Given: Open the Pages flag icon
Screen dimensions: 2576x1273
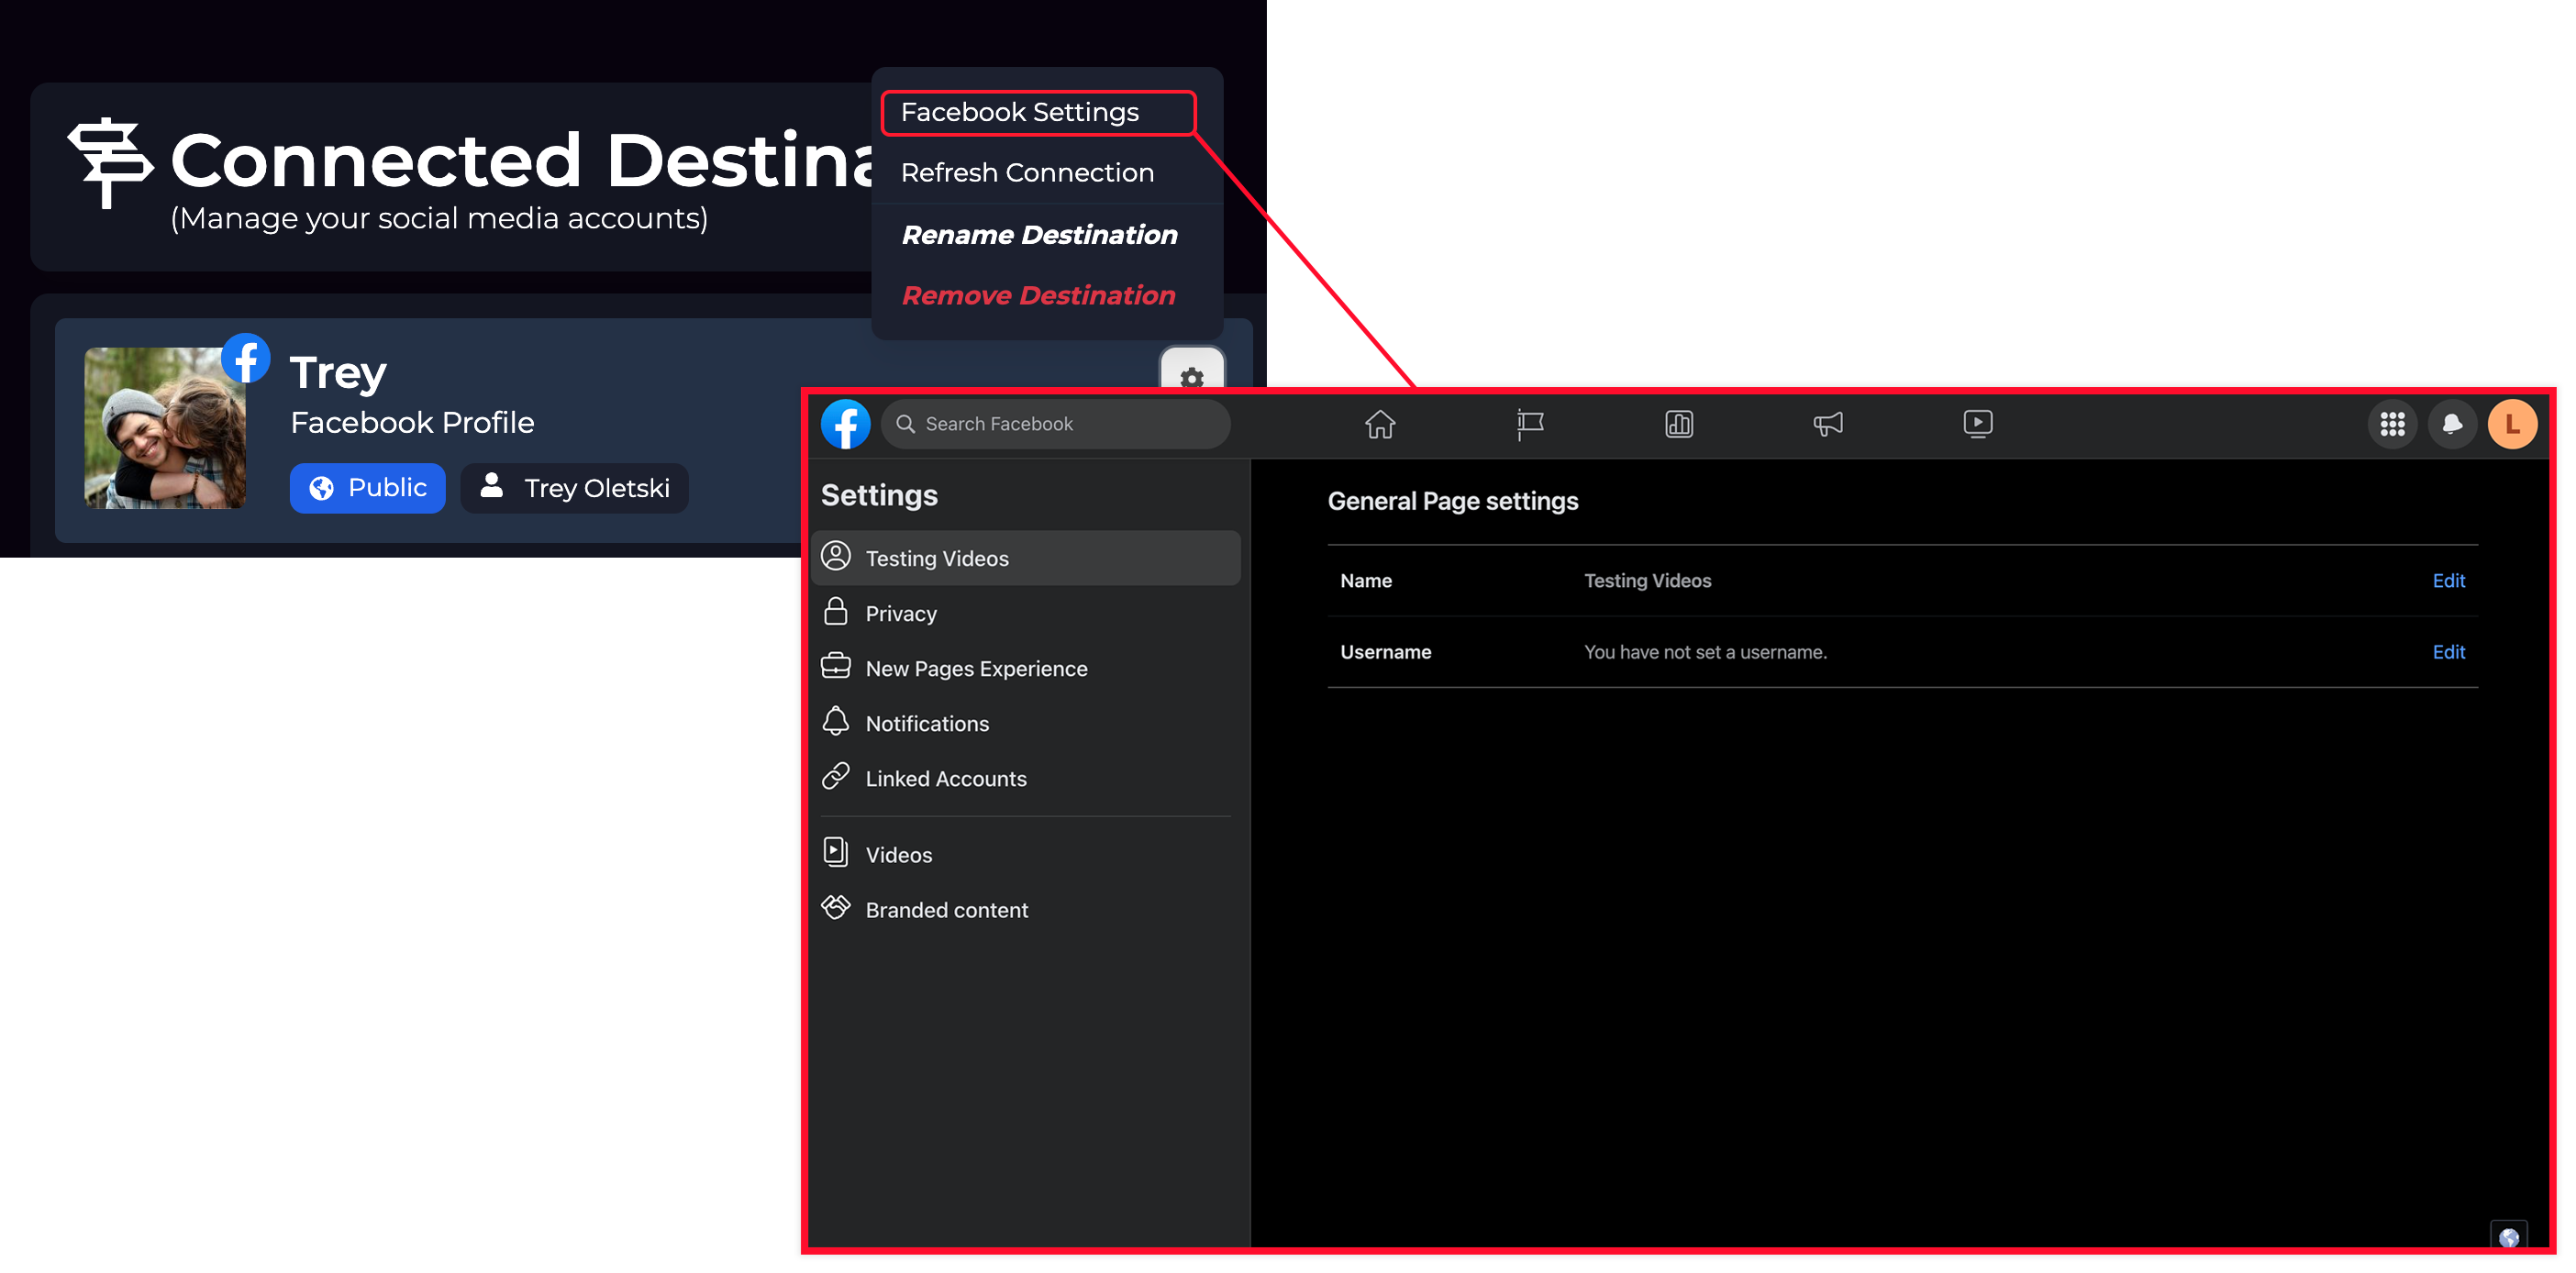Looking at the screenshot, I should pyautogui.click(x=1529, y=424).
